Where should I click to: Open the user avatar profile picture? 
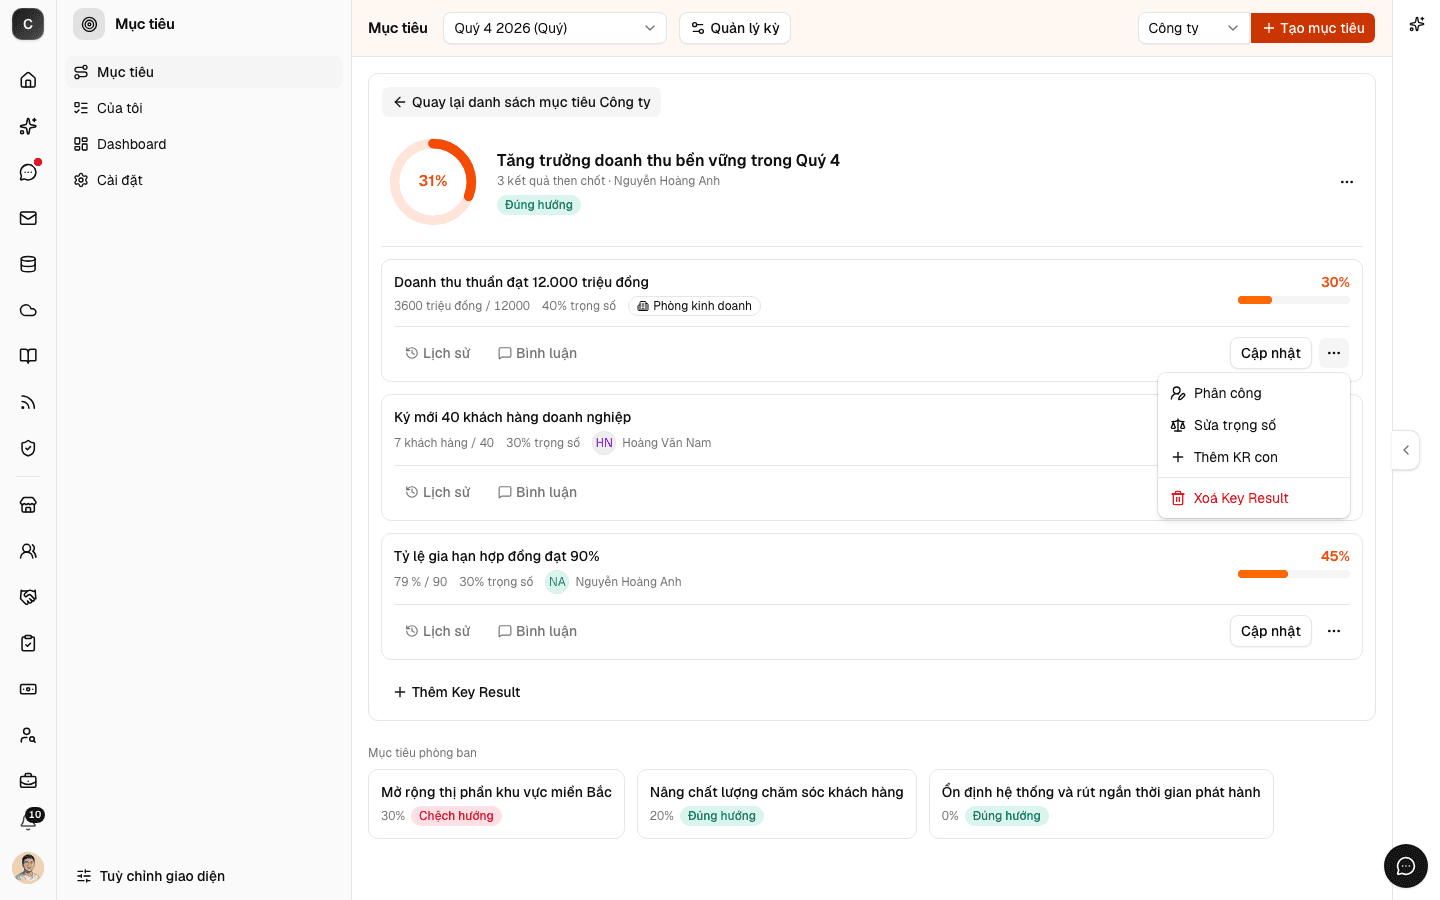(28, 867)
